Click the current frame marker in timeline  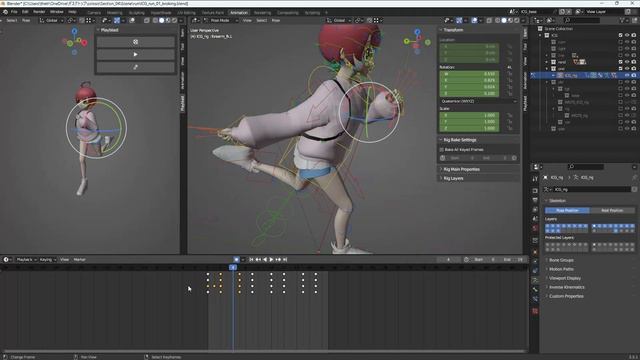pyautogui.click(x=233, y=267)
